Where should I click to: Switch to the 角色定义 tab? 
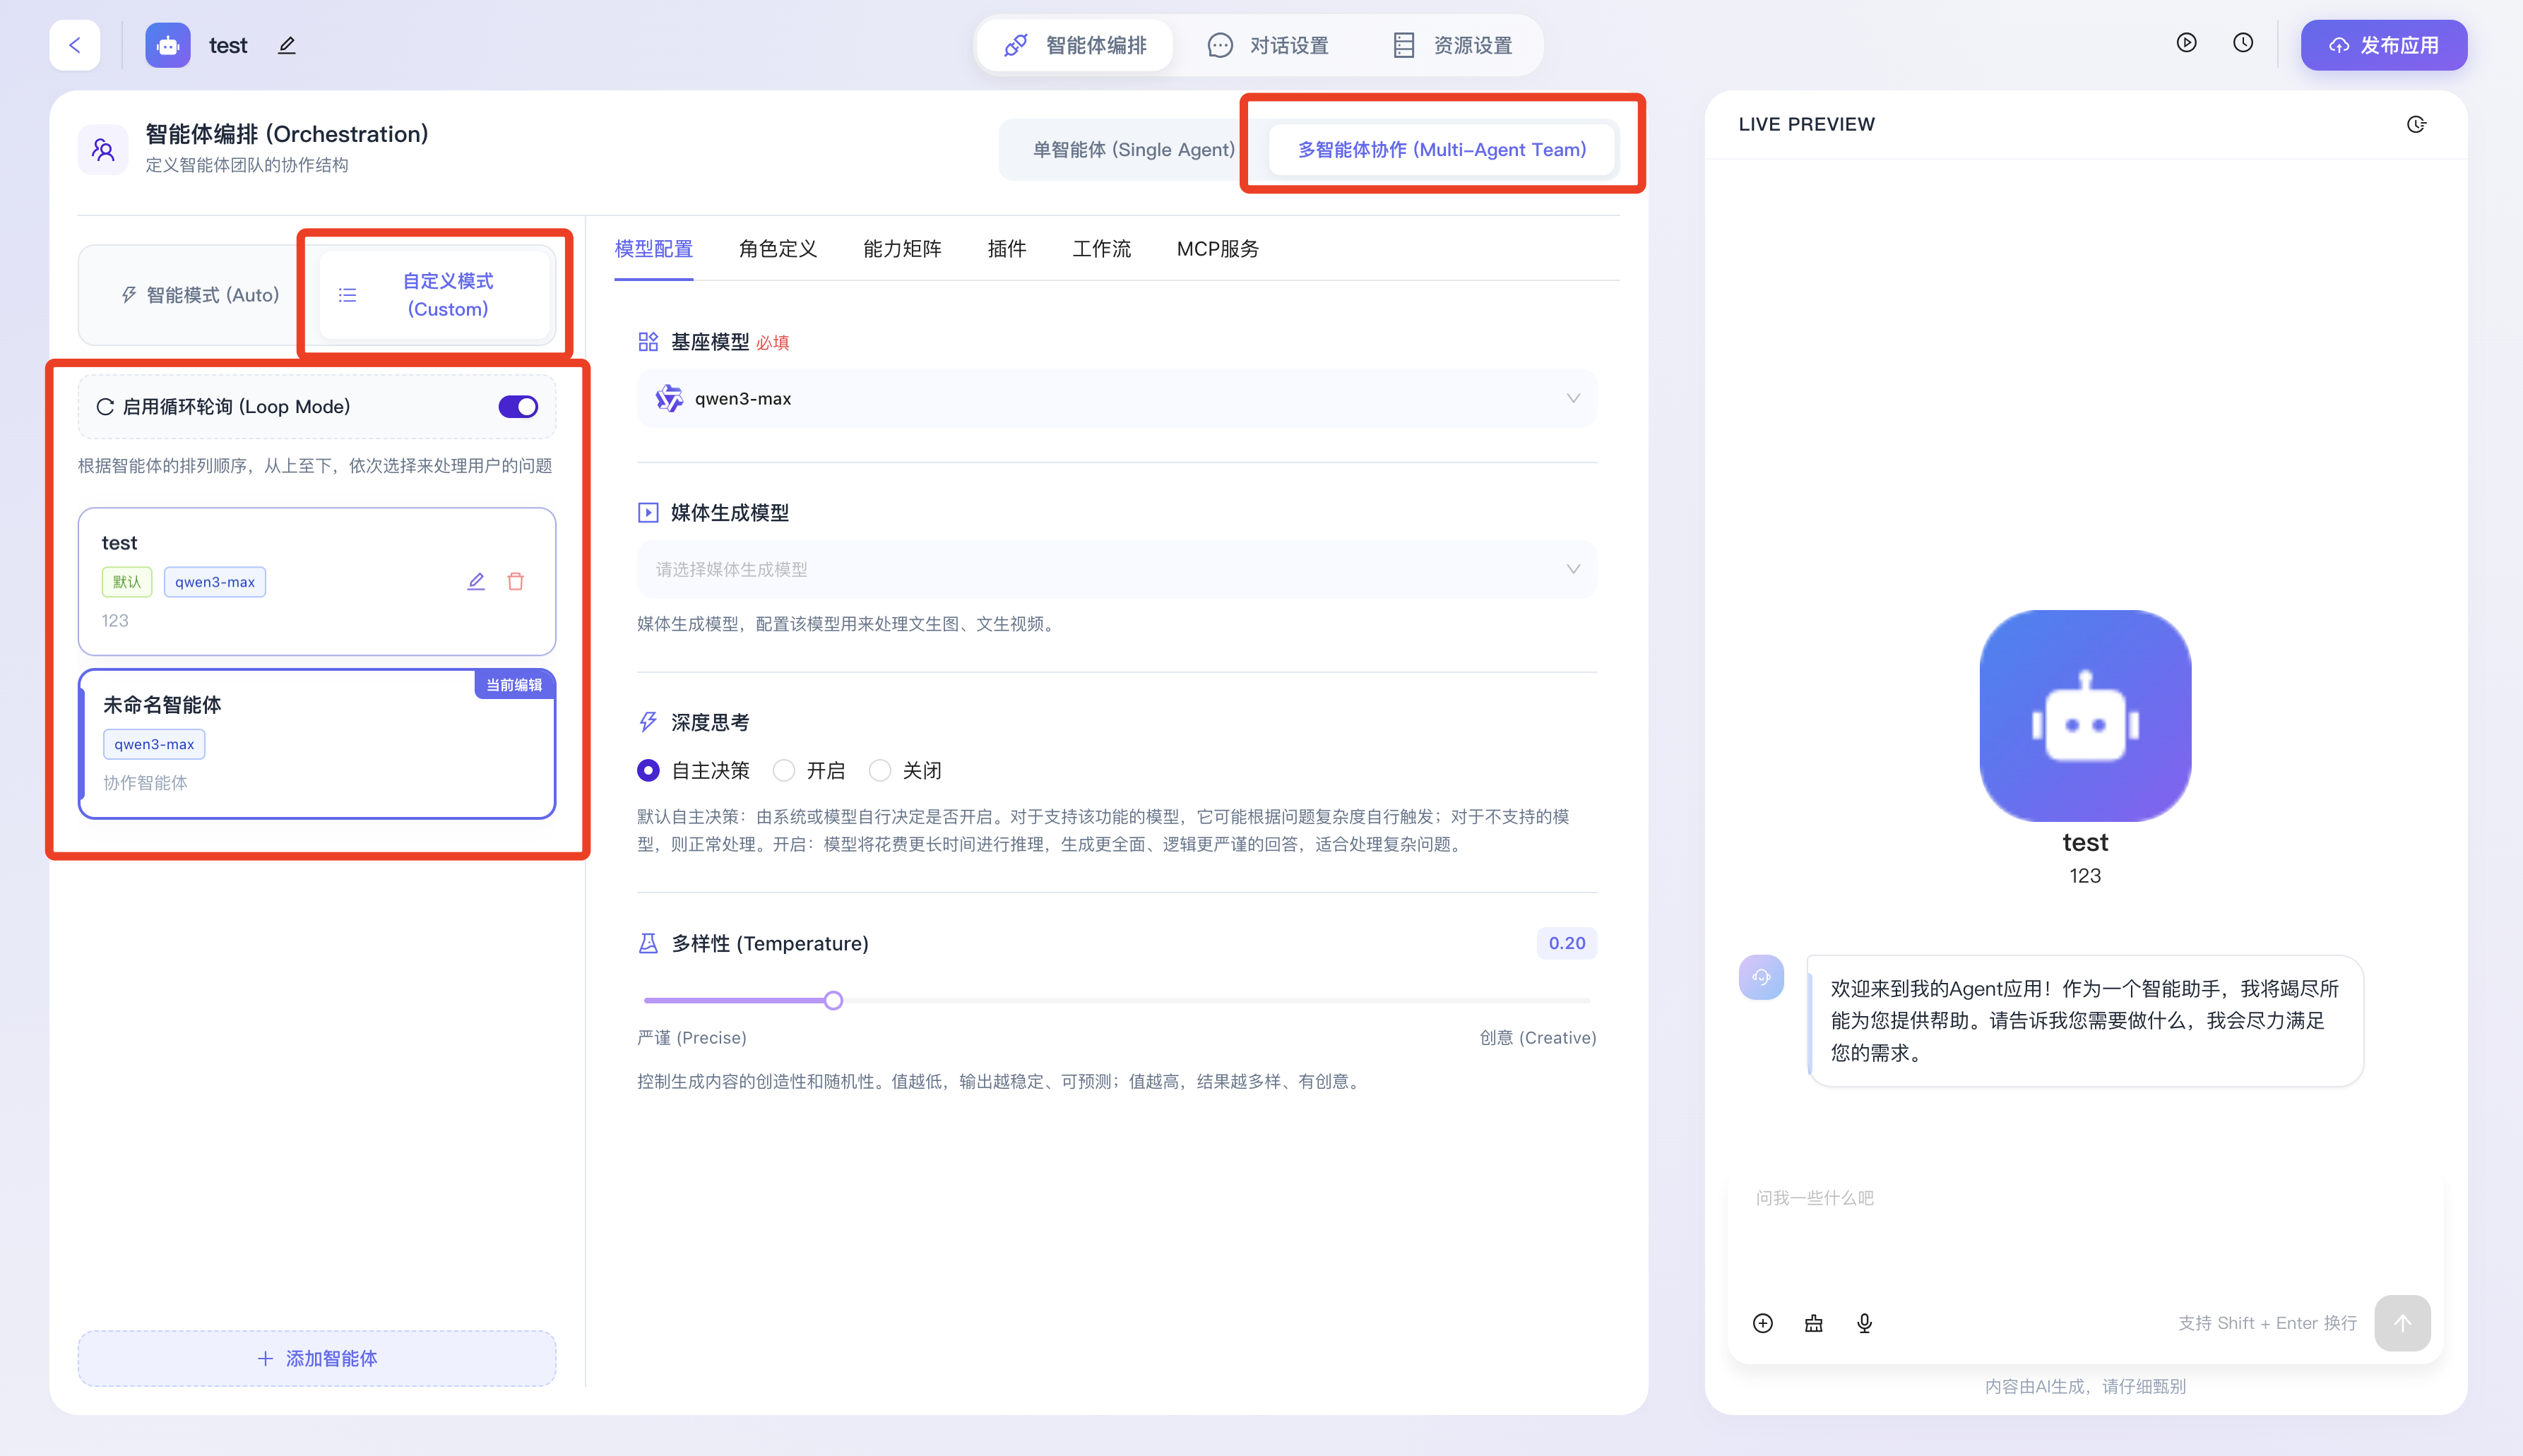778,248
